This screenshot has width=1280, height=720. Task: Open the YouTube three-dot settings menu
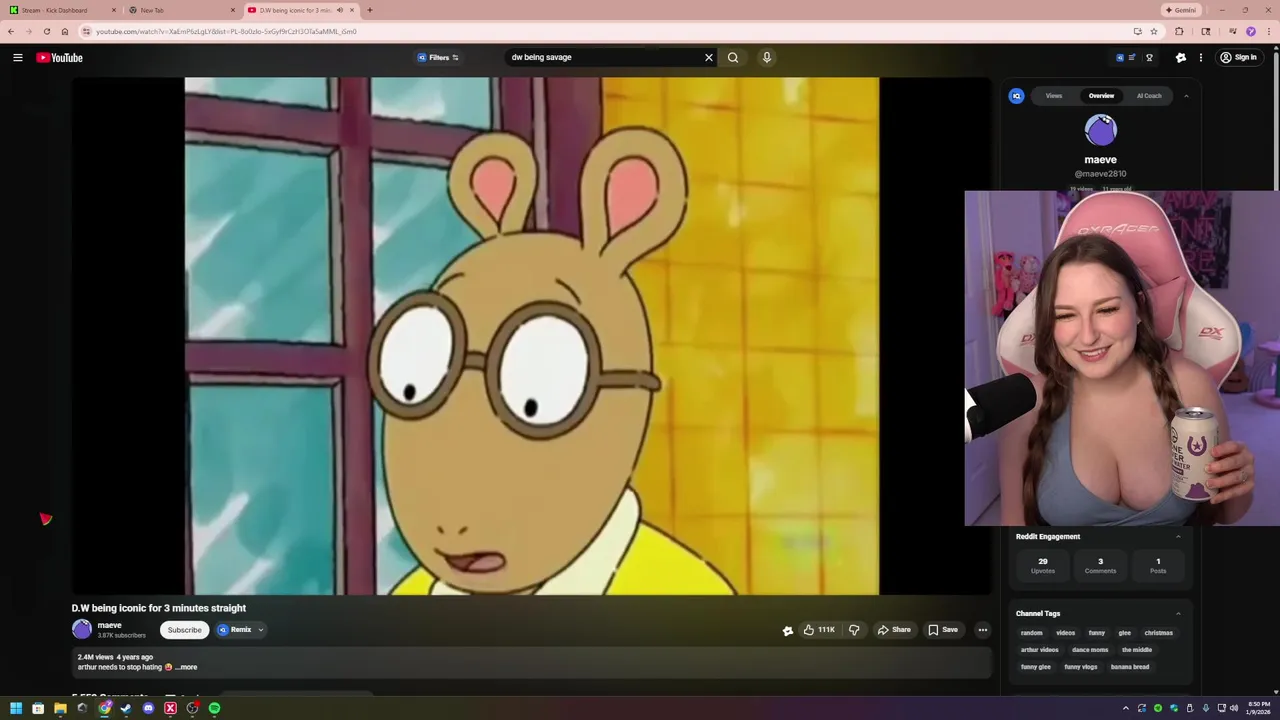(1201, 58)
